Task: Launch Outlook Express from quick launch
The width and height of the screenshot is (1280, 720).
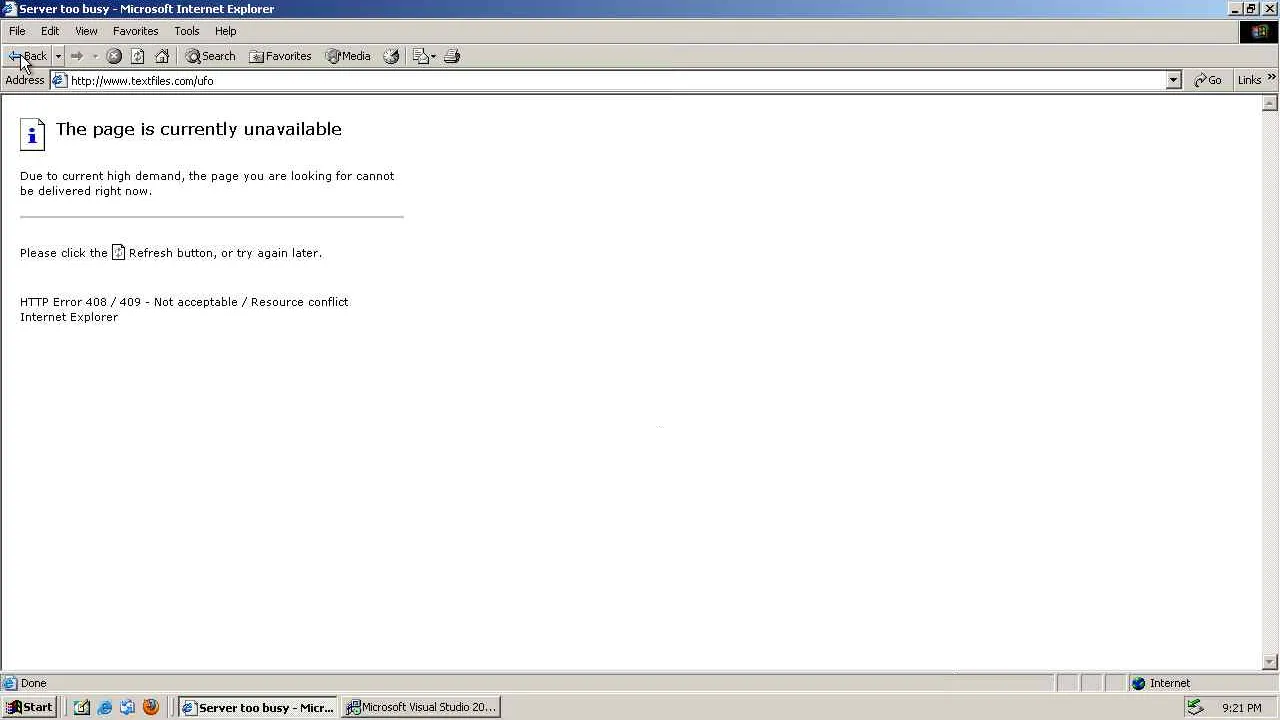Action: pos(128,707)
